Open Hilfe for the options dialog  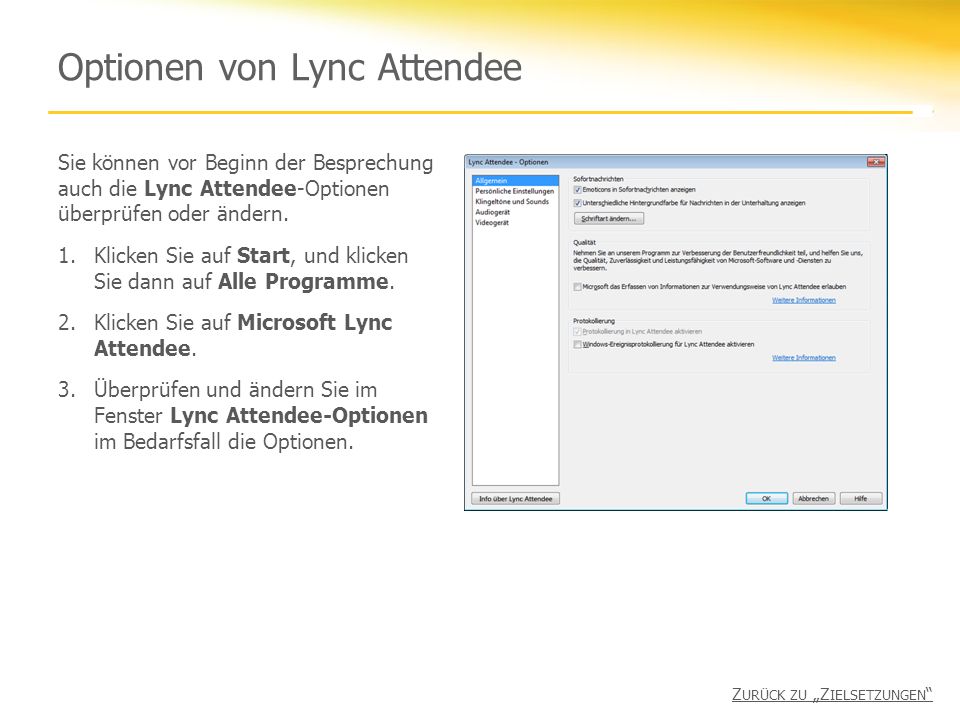[x=861, y=499]
